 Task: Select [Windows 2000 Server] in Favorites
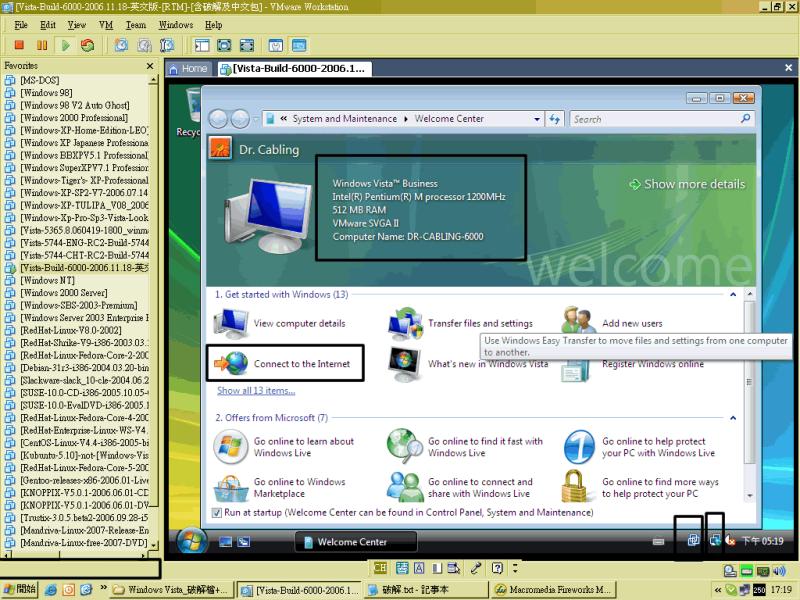[x=64, y=293]
